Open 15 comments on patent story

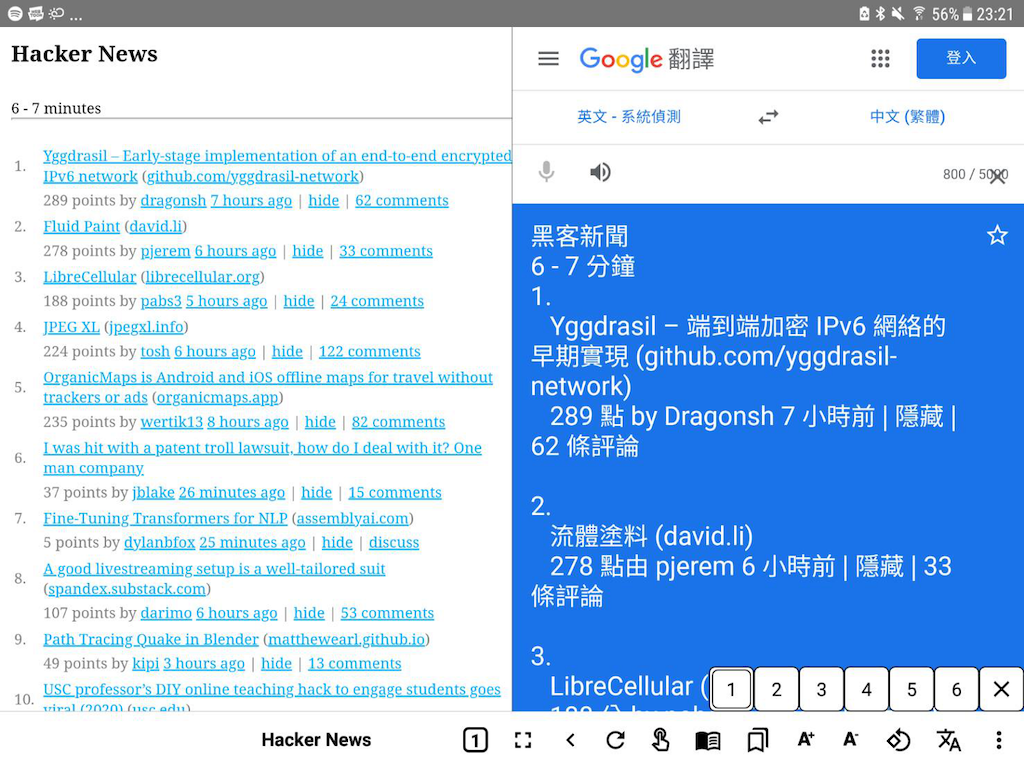pyautogui.click(x=395, y=492)
